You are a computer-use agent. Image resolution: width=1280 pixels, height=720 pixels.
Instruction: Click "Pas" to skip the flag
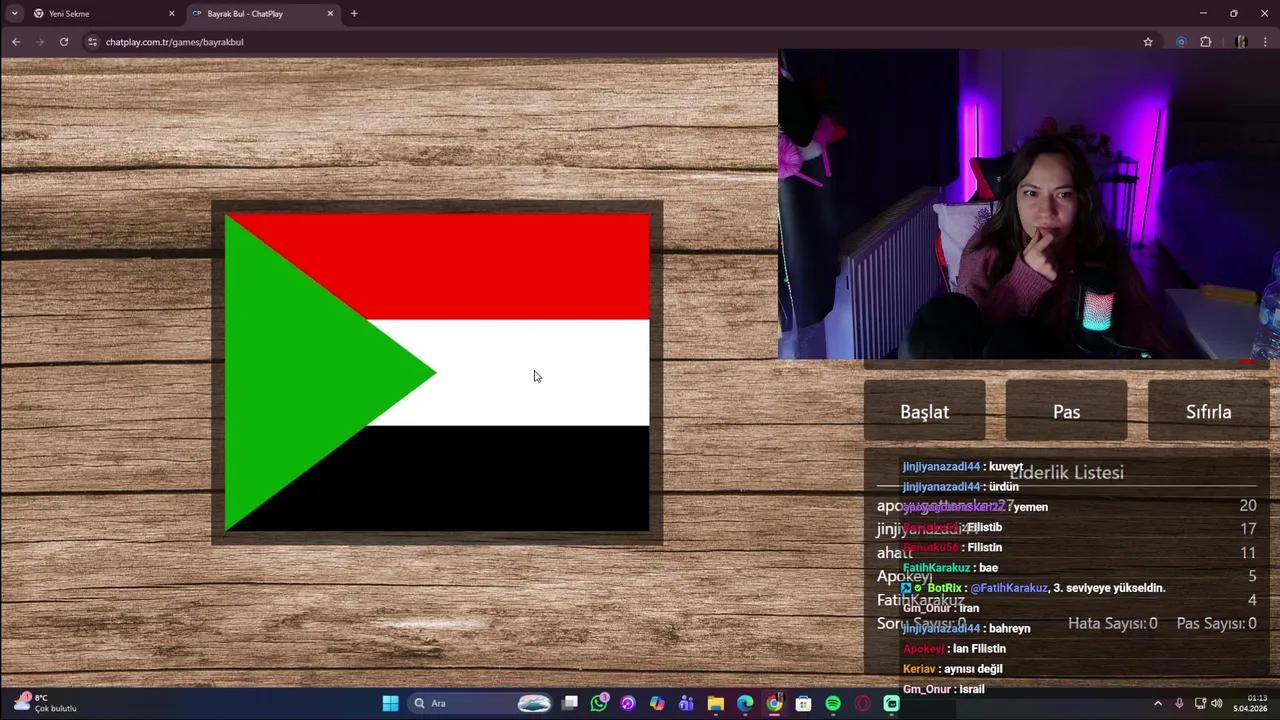tap(1066, 411)
